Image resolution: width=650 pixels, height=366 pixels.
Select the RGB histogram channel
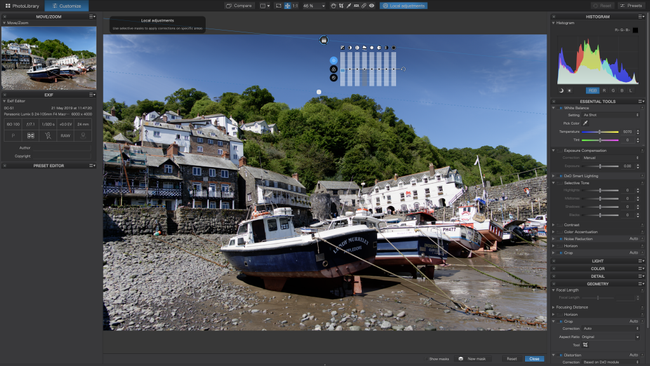(x=593, y=90)
